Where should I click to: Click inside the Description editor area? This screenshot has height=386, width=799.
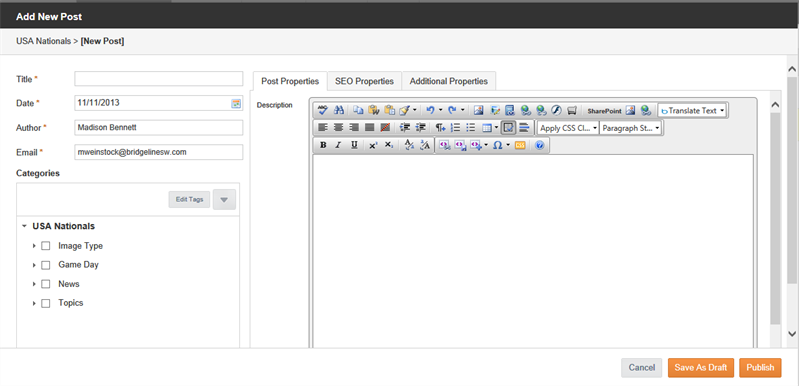pyautogui.click(x=533, y=251)
